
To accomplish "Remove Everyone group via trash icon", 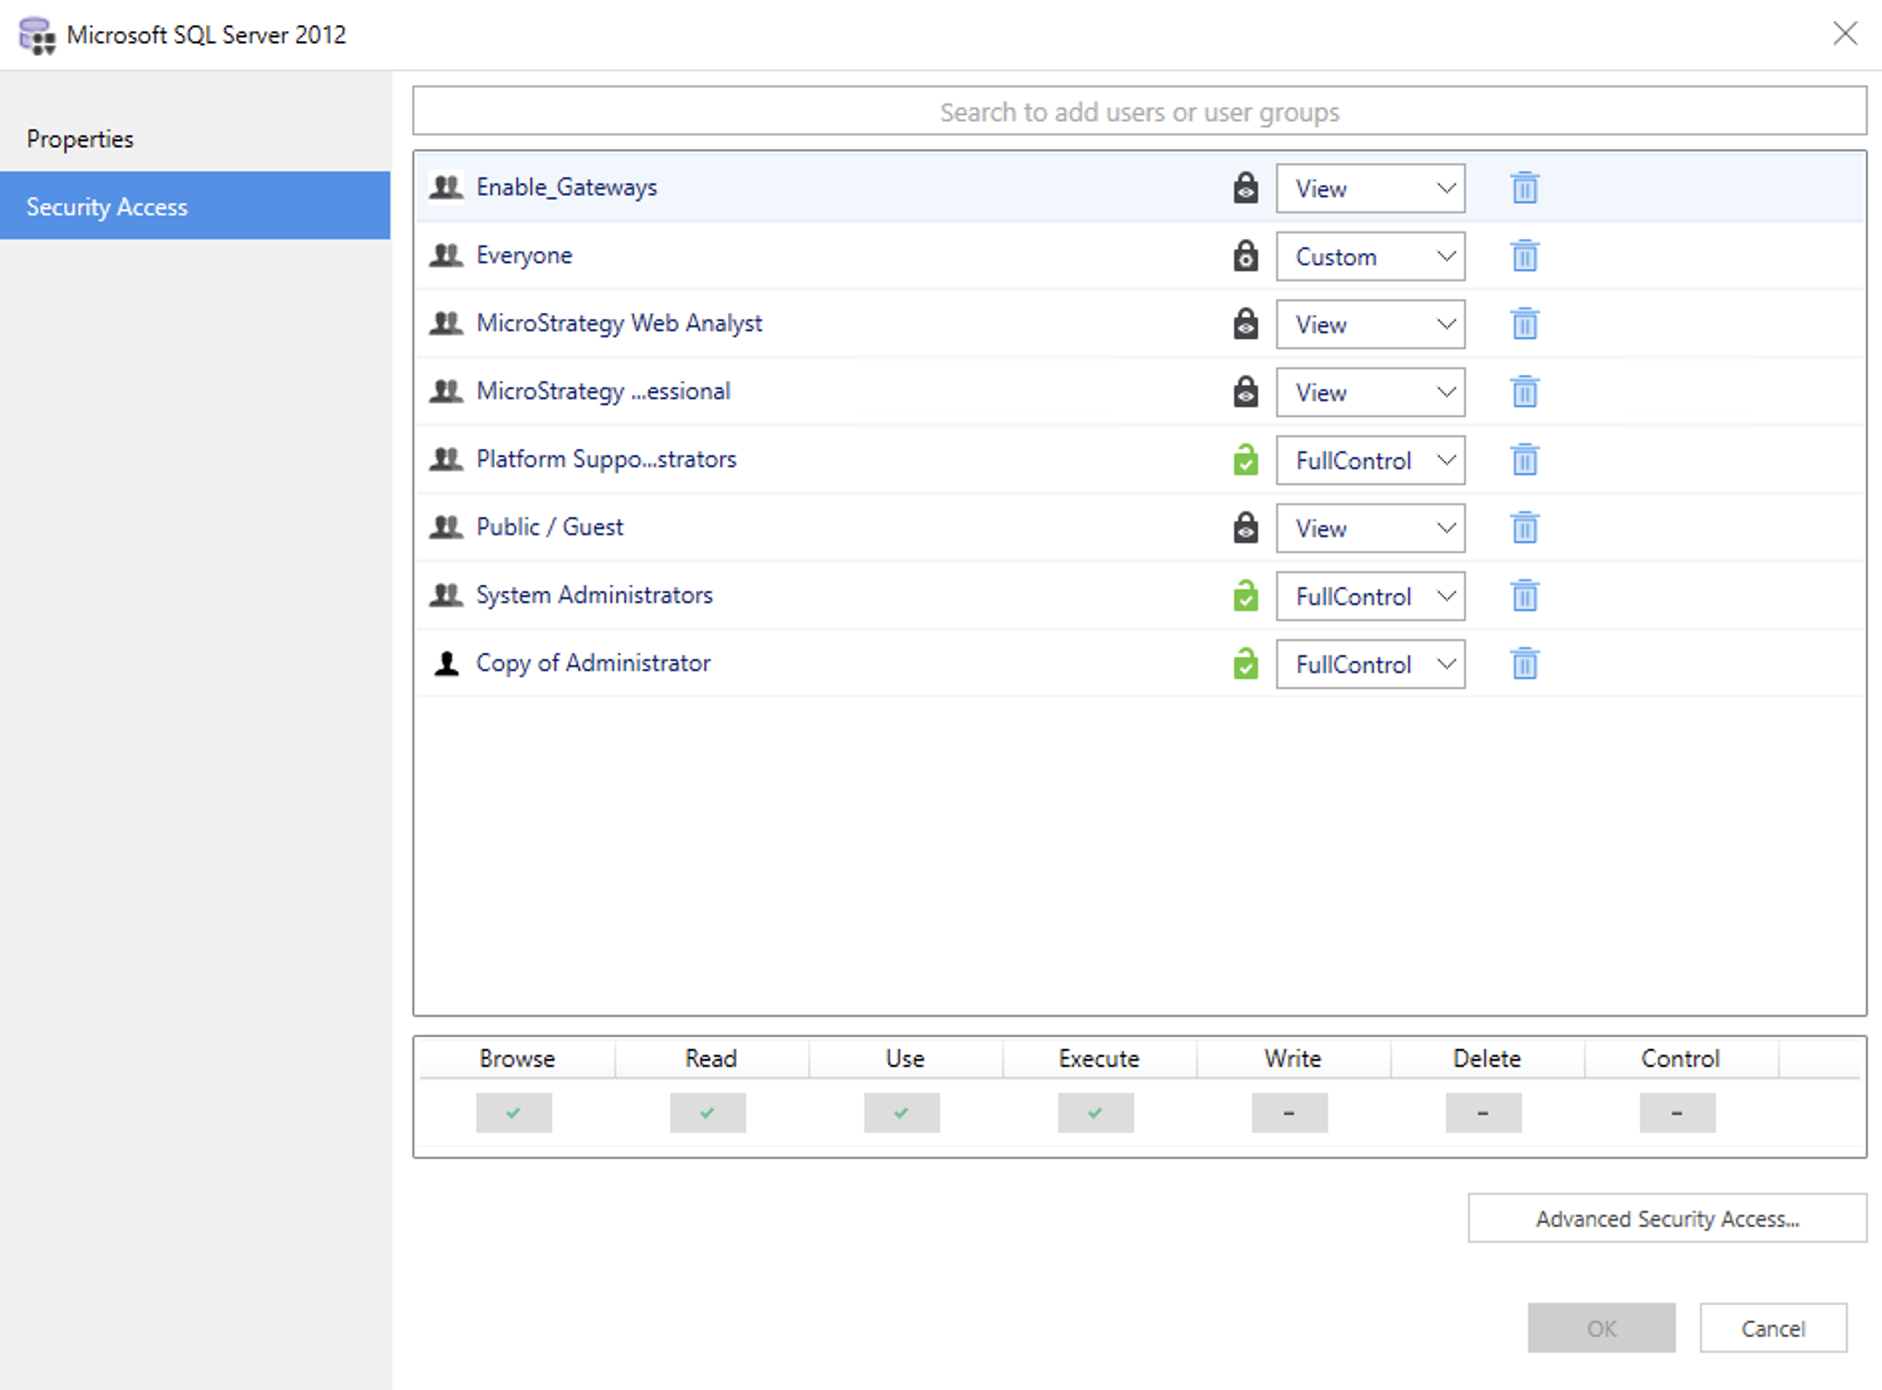I will [x=1524, y=256].
